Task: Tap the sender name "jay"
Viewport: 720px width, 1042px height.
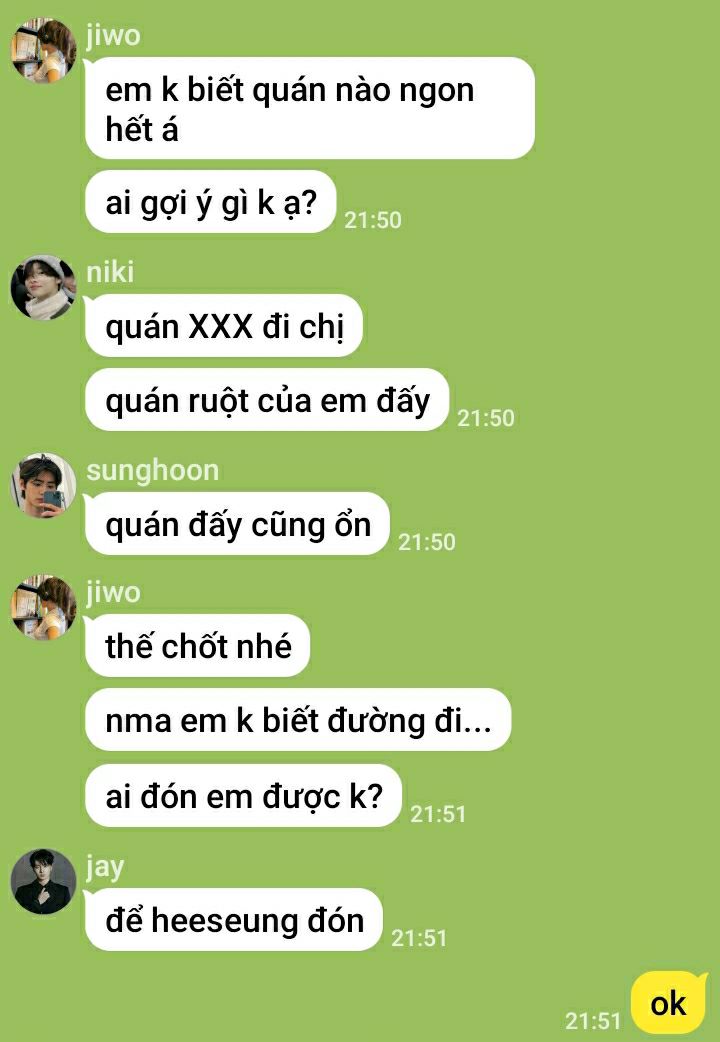Action: tap(105, 867)
